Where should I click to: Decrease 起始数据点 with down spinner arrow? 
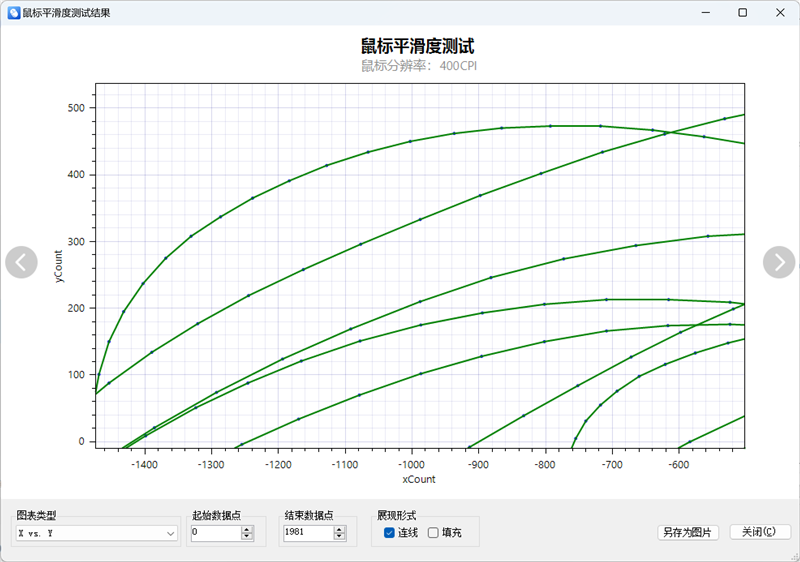pyautogui.click(x=247, y=538)
